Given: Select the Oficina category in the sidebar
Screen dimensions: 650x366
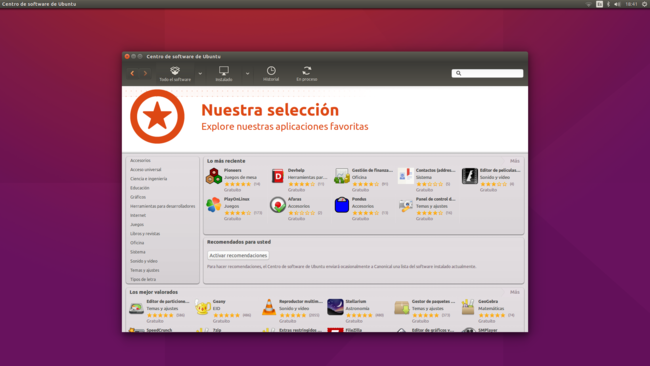Looking at the screenshot, I should (x=137, y=242).
